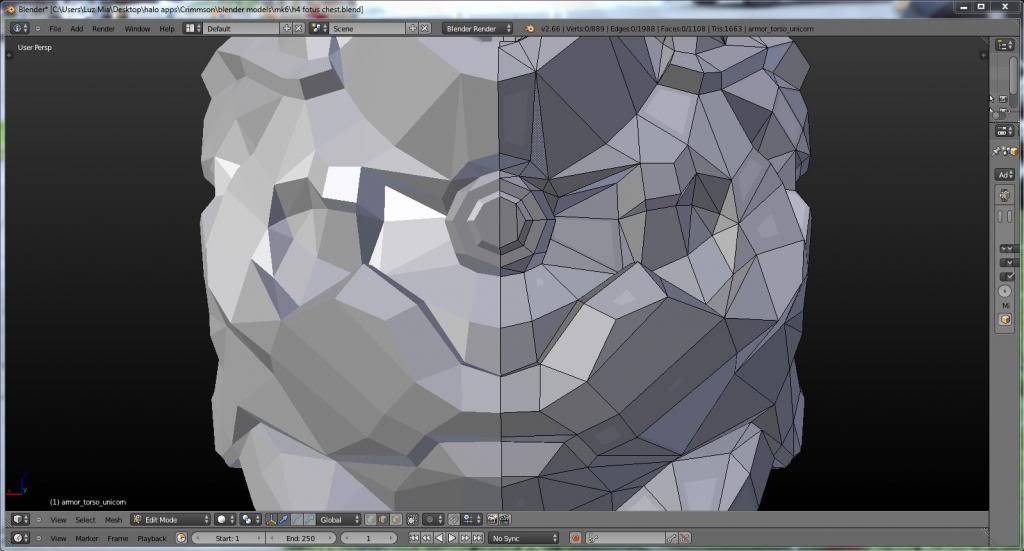Open the Add menu
Image resolution: width=1024 pixels, height=551 pixels.
click(76, 29)
